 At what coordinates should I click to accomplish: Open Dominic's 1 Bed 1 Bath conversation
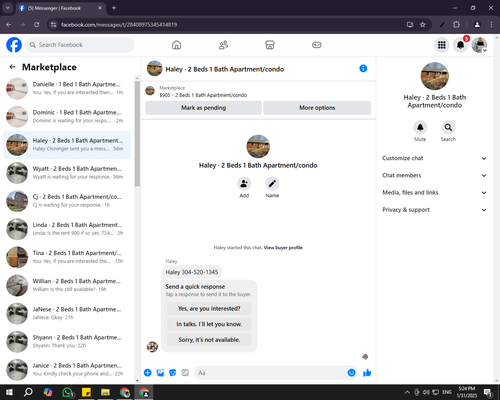point(67,117)
